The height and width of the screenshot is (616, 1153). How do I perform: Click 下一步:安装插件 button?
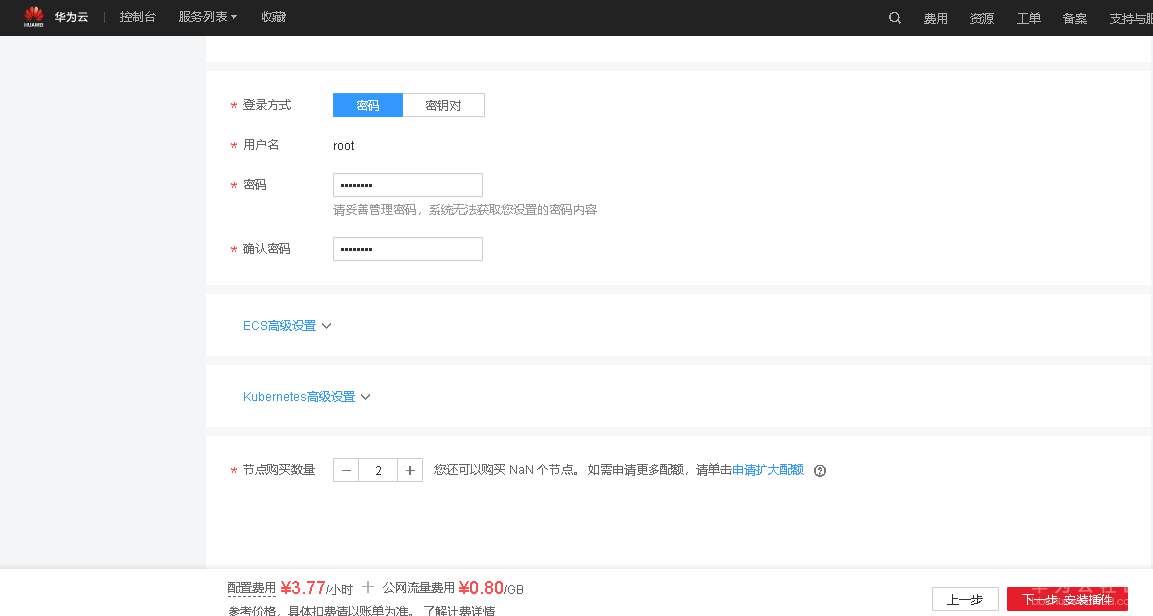[1067, 600]
